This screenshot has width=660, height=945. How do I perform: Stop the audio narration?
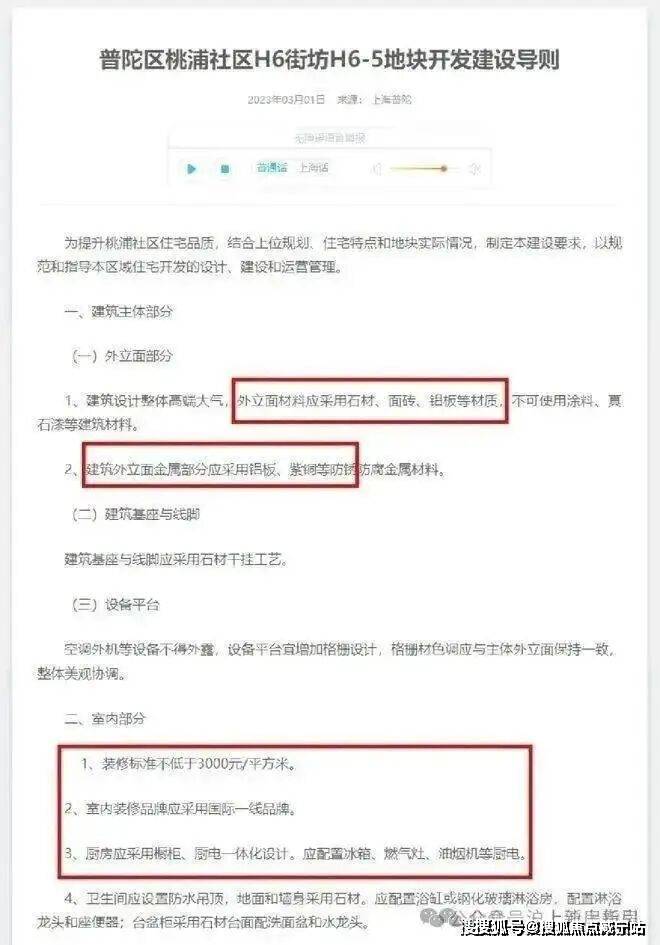(x=225, y=169)
